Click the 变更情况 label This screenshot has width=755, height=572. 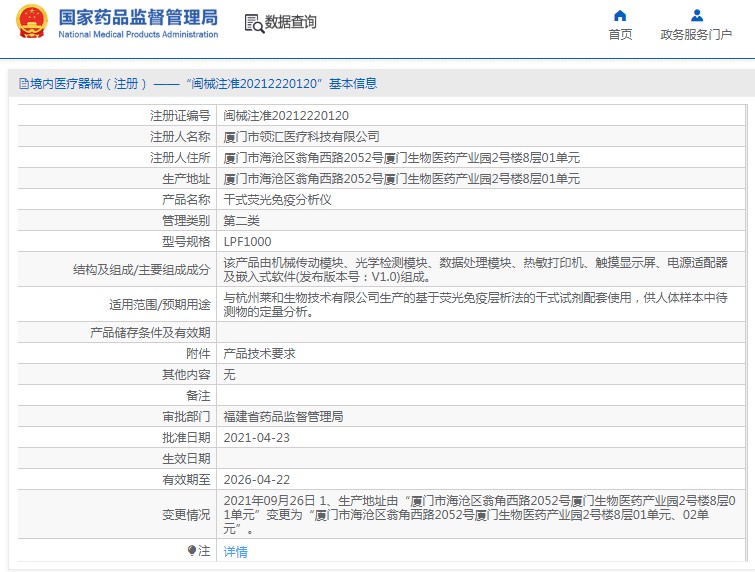pyautogui.click(x=186, y=515)
